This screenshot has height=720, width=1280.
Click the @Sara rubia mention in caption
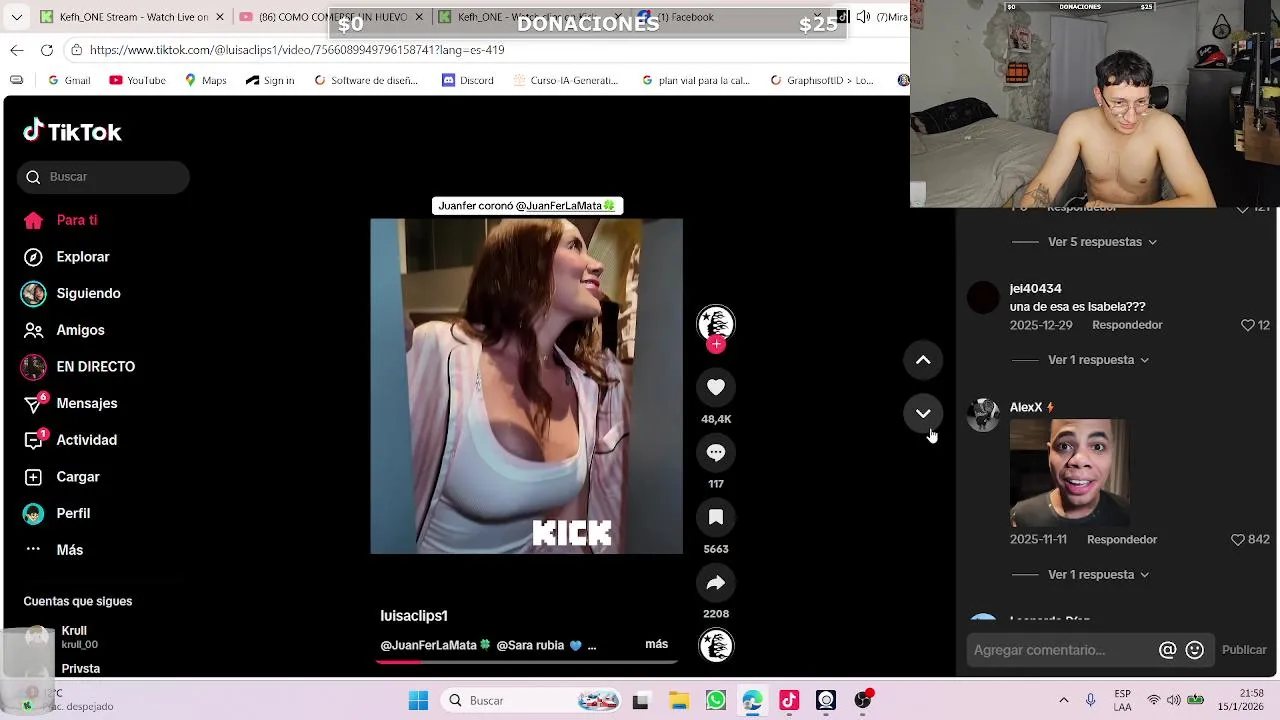538,645
